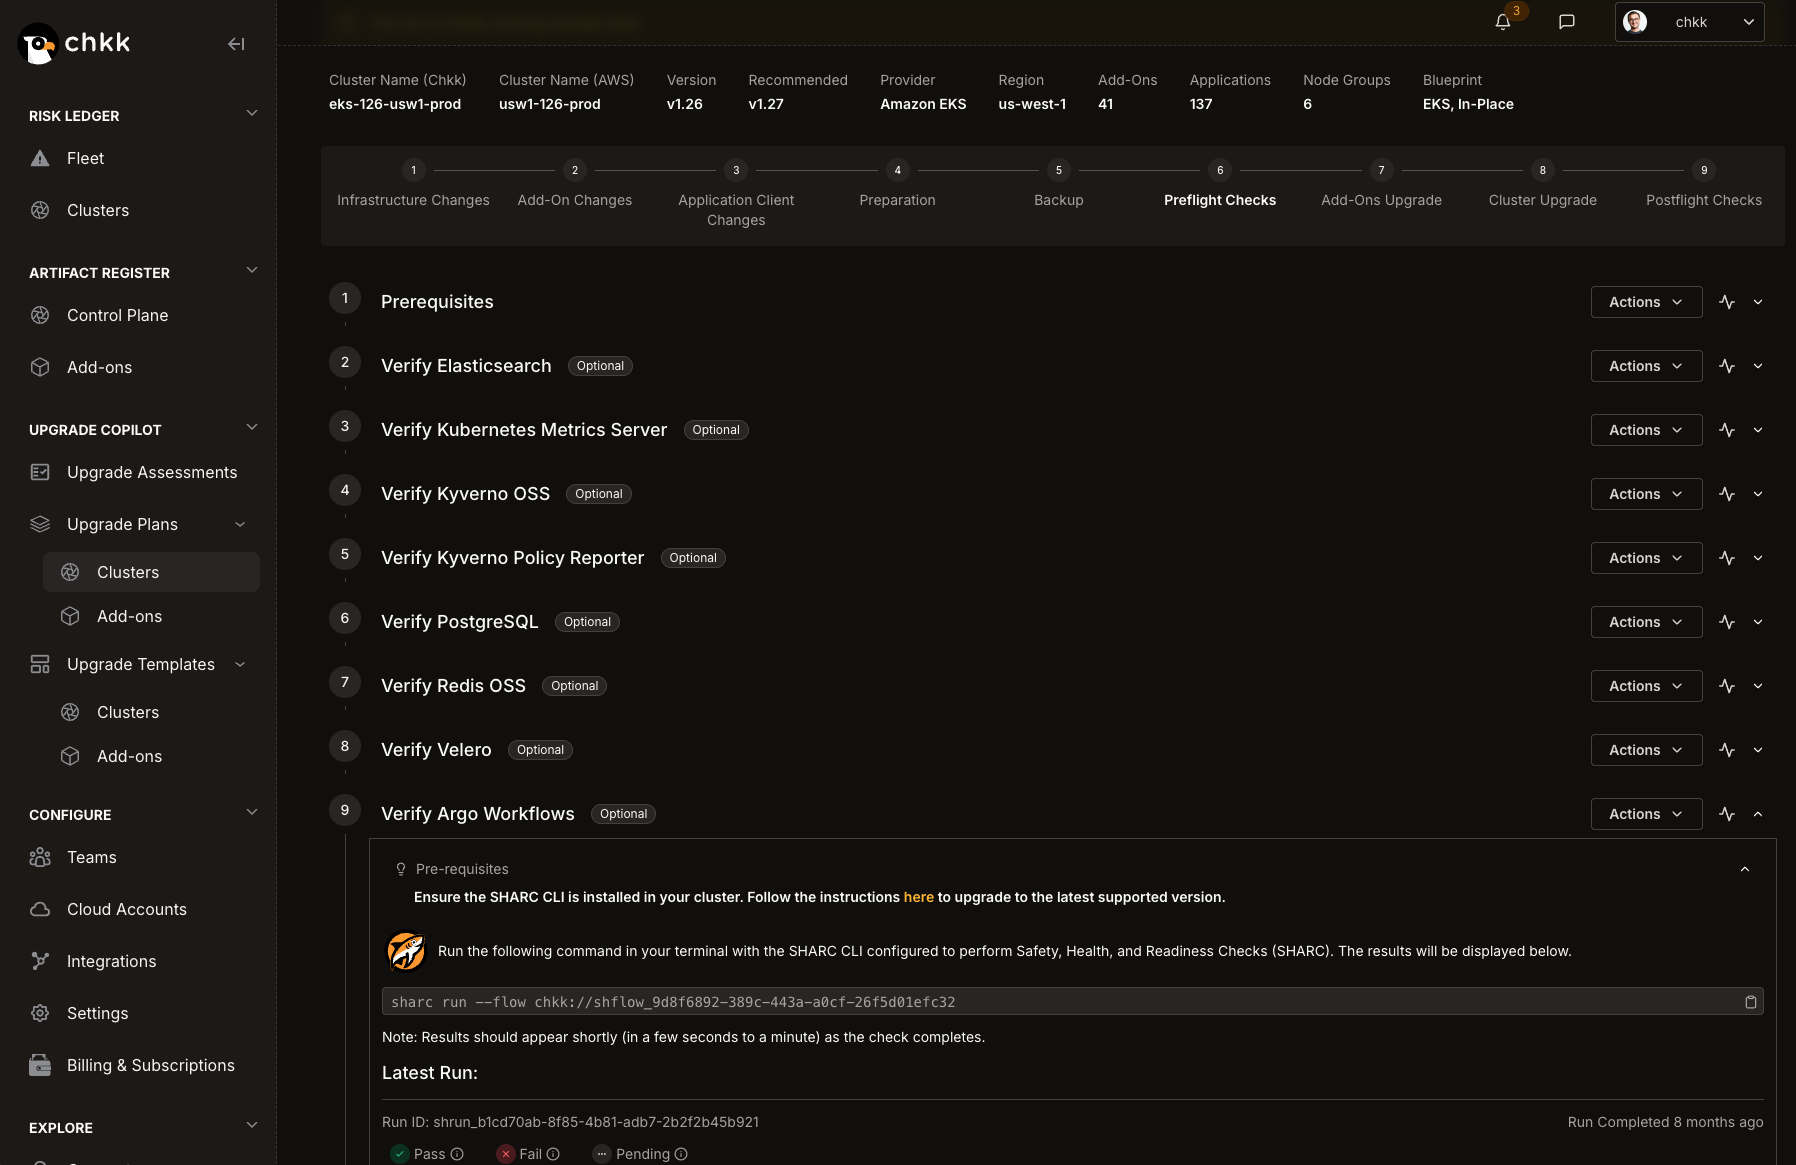1796x1165 pixels.
Task: Collapse the Upgrade Templates submenu
Action: click(x=240, y=664)
